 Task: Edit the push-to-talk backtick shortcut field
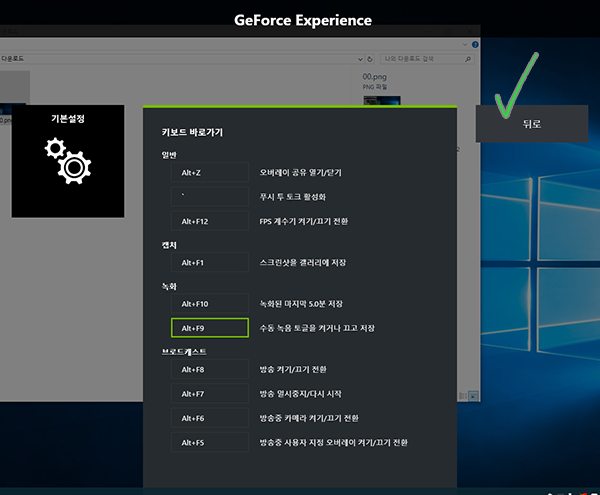pyautogui.click(x=210, y=197)
